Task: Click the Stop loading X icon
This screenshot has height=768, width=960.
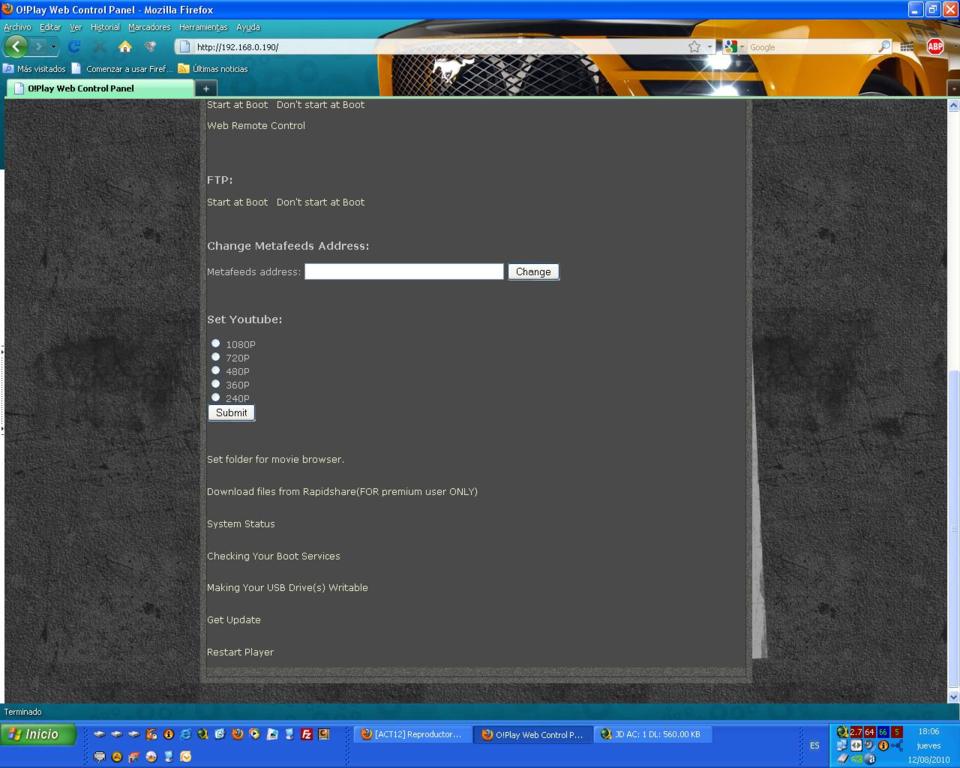Action: 100,47
